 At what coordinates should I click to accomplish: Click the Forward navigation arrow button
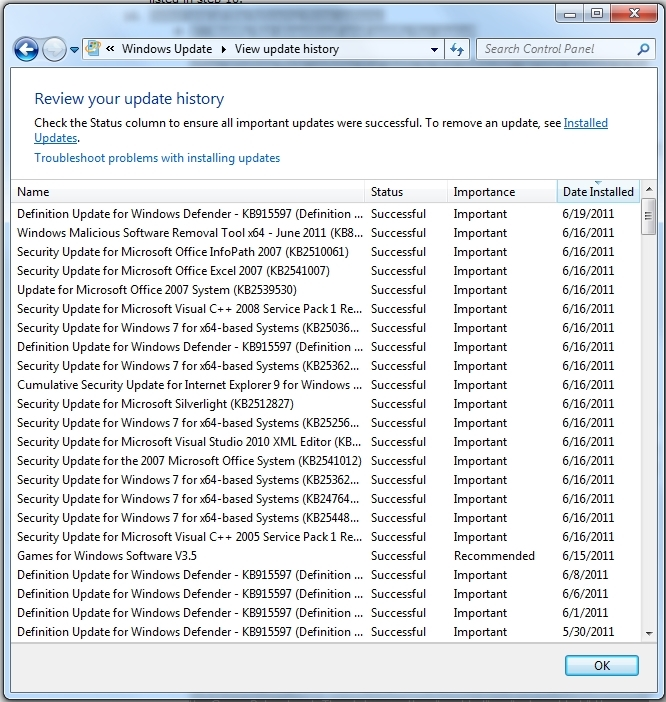tap(55, 49)
